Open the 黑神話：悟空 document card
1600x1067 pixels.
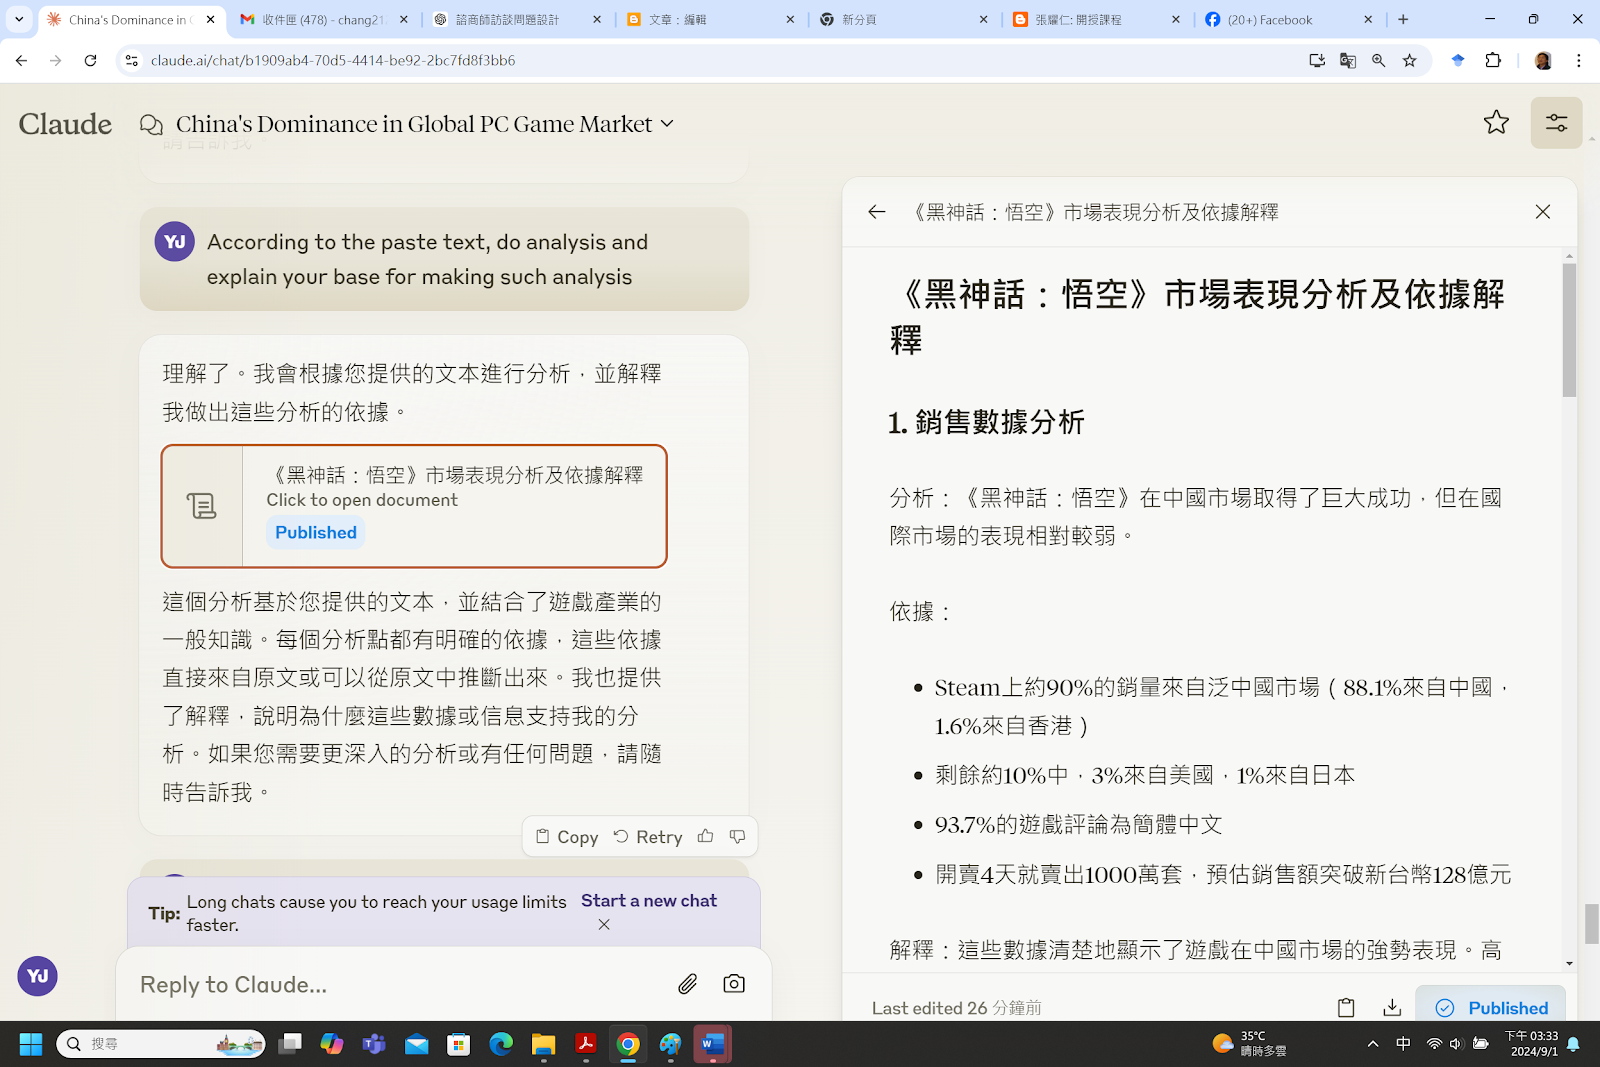coord(414,506)
